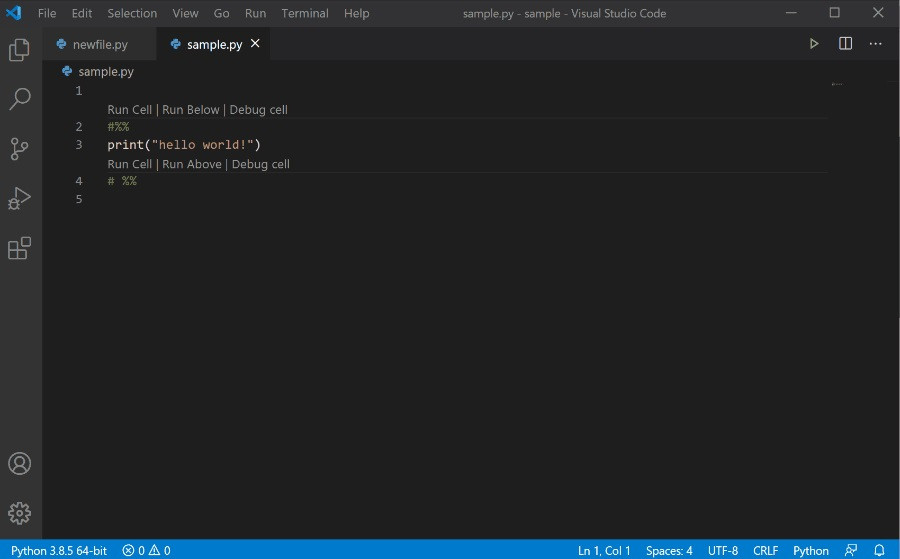Open the Source Control view
This screenshot has height=559, width=900.
(x=19, y=149)
